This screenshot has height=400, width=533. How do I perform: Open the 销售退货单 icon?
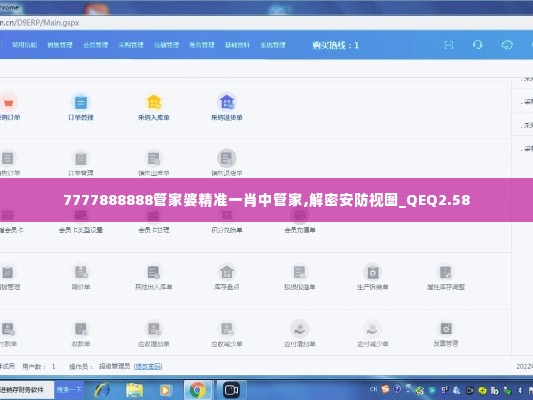coord(227,158)
